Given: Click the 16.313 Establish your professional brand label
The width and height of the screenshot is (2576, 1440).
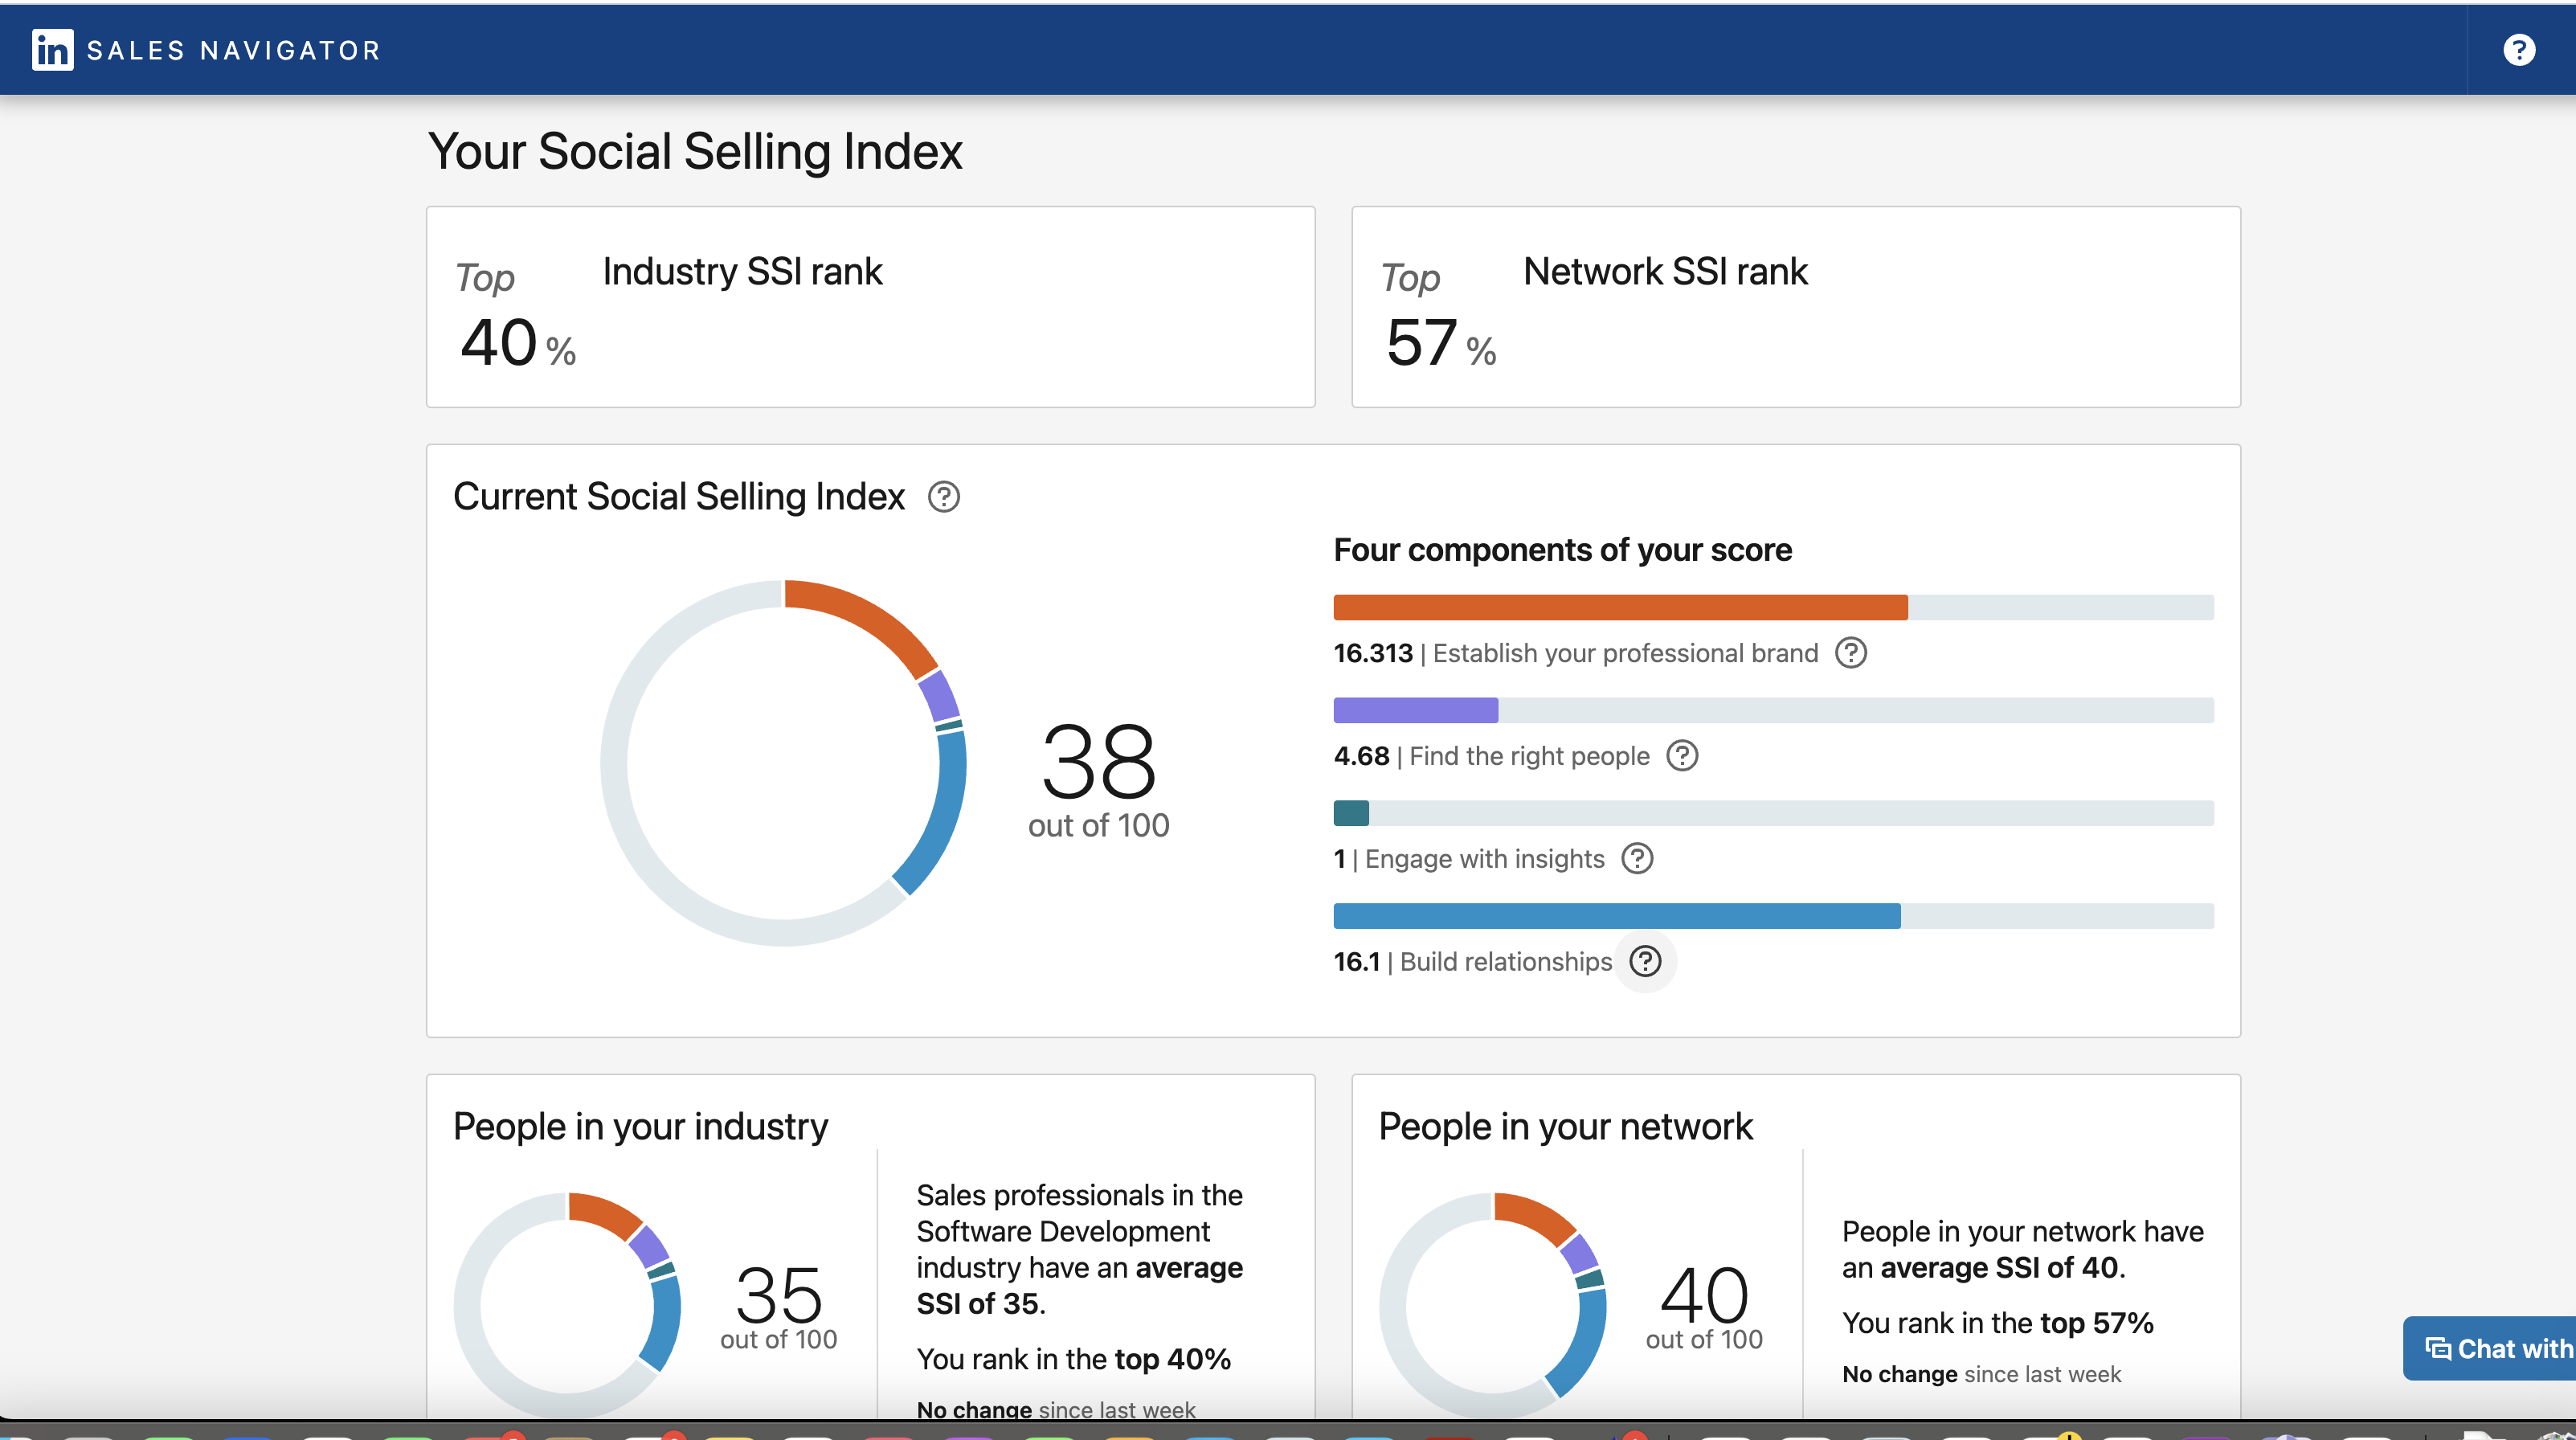Looking at the screenshot, I should 1576,653.
